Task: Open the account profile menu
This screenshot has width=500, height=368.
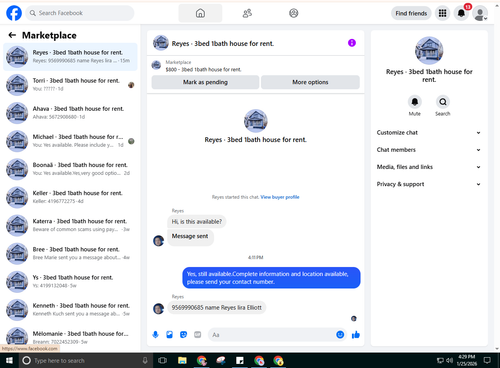Action: click(x=480, y=13)
